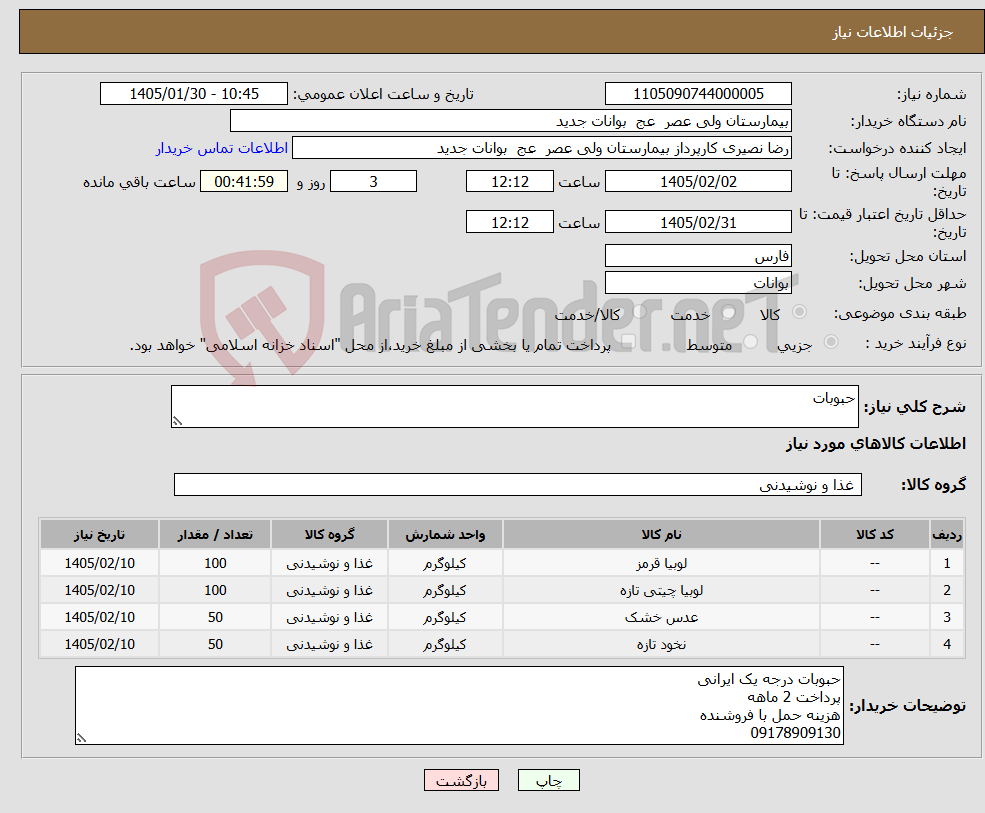Screen dimensions: 985x813
Task: Click the item name نخود تازه
Action: [x=661, y=645]
